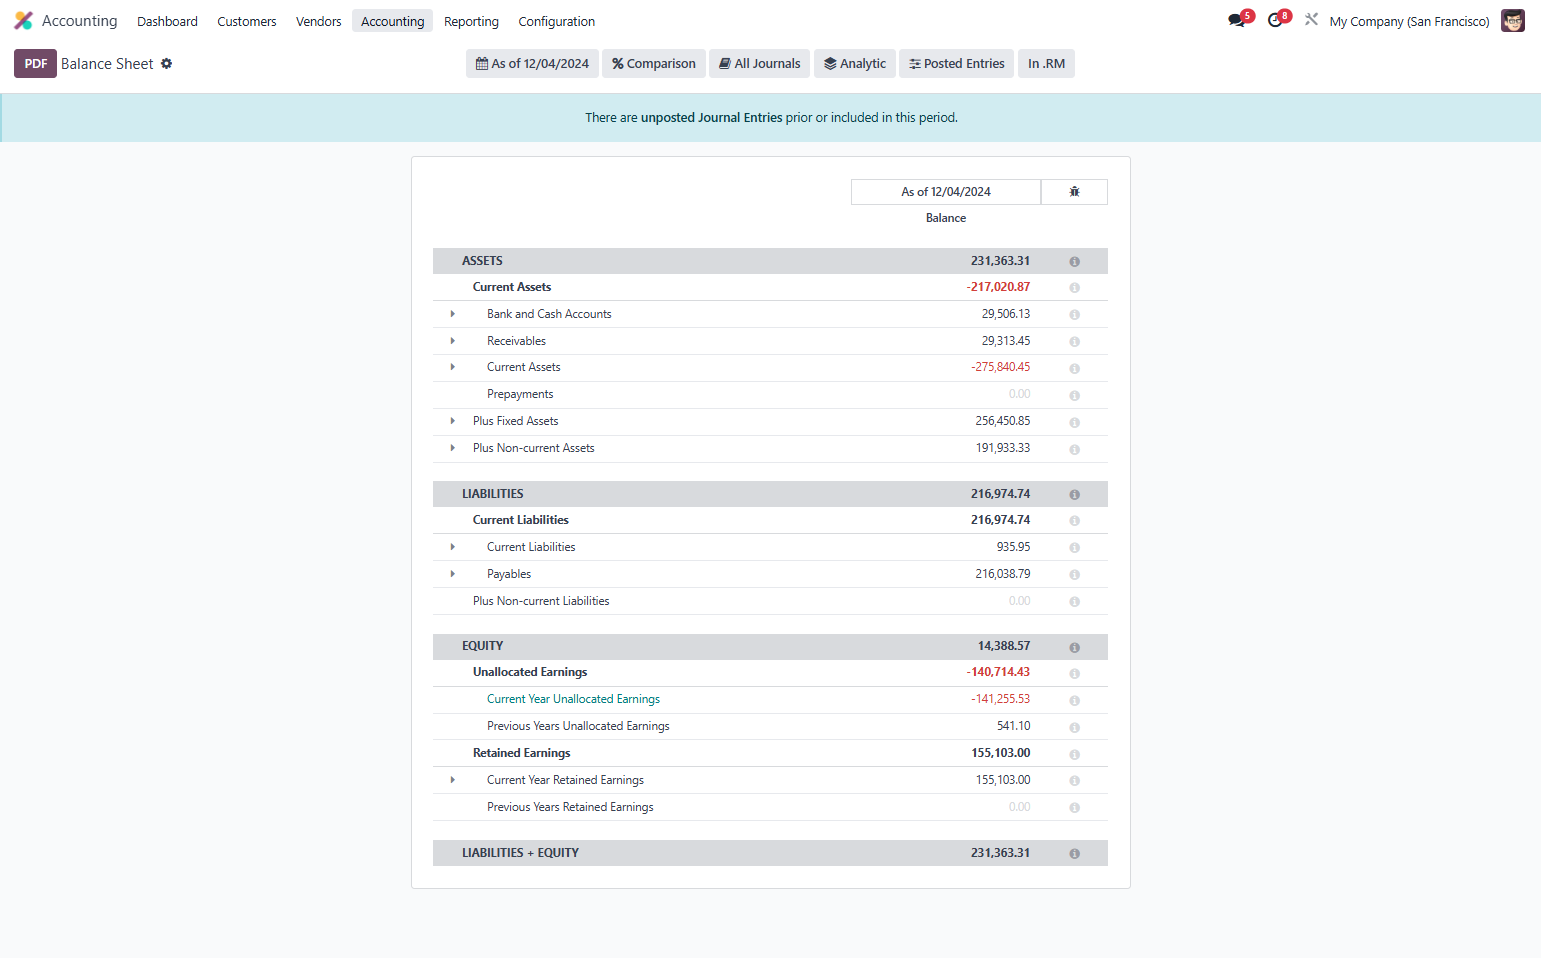
Task: Expand Current Year Retained Earnings row
Action: (453, 780)
